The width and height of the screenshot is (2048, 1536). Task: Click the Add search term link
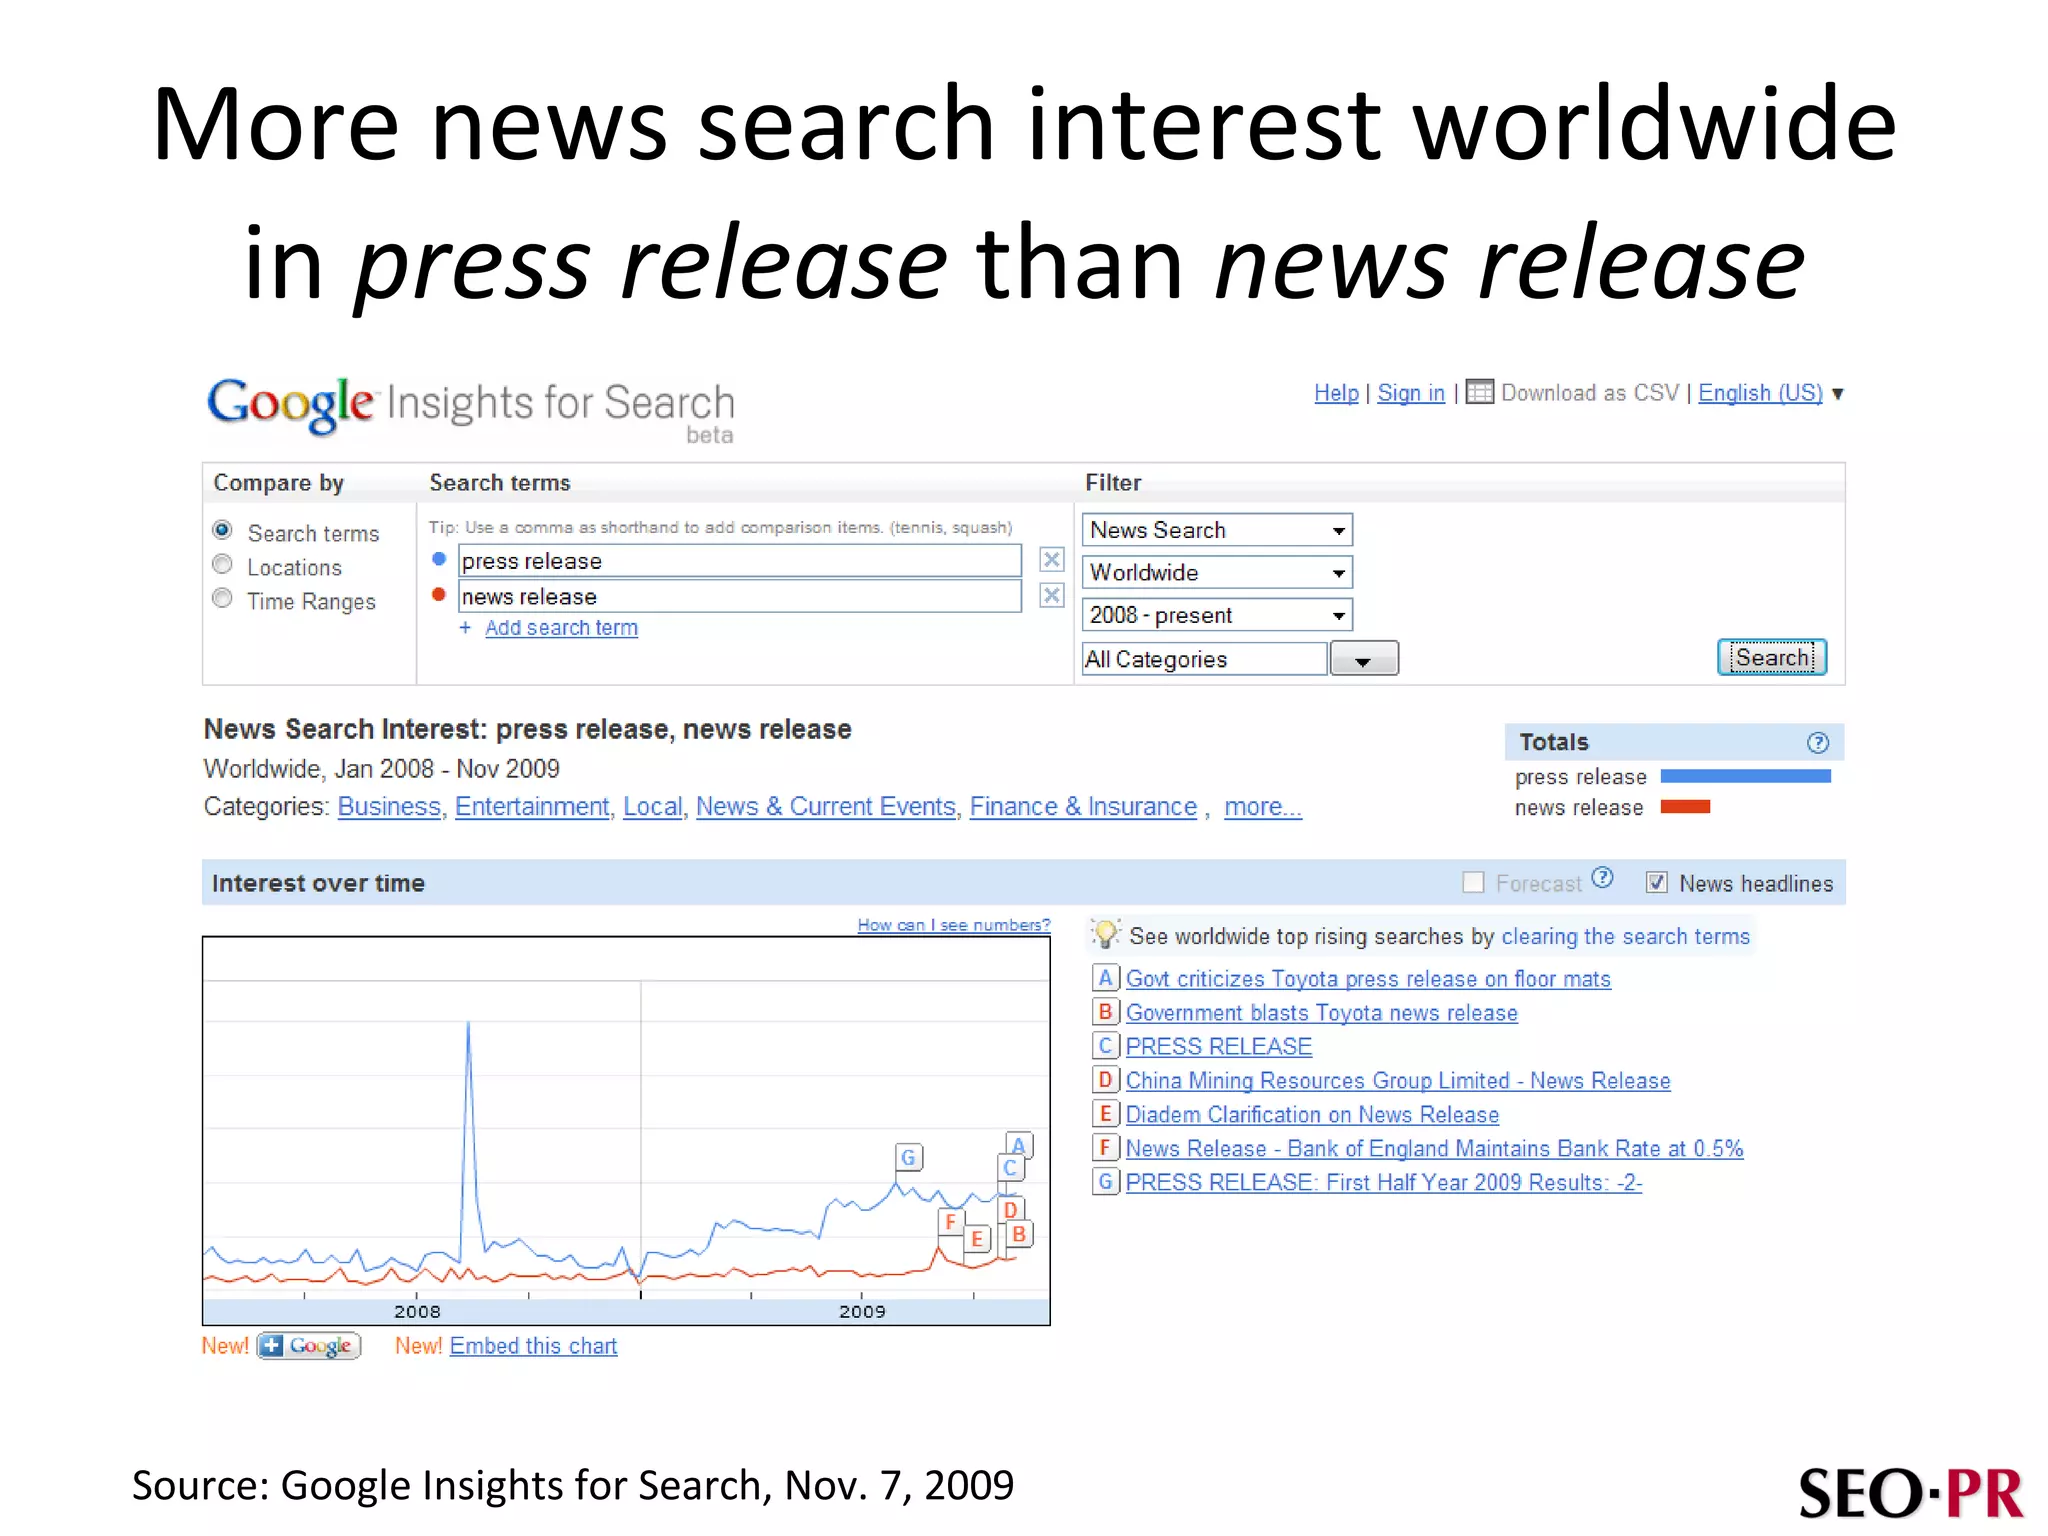(561, 628)
